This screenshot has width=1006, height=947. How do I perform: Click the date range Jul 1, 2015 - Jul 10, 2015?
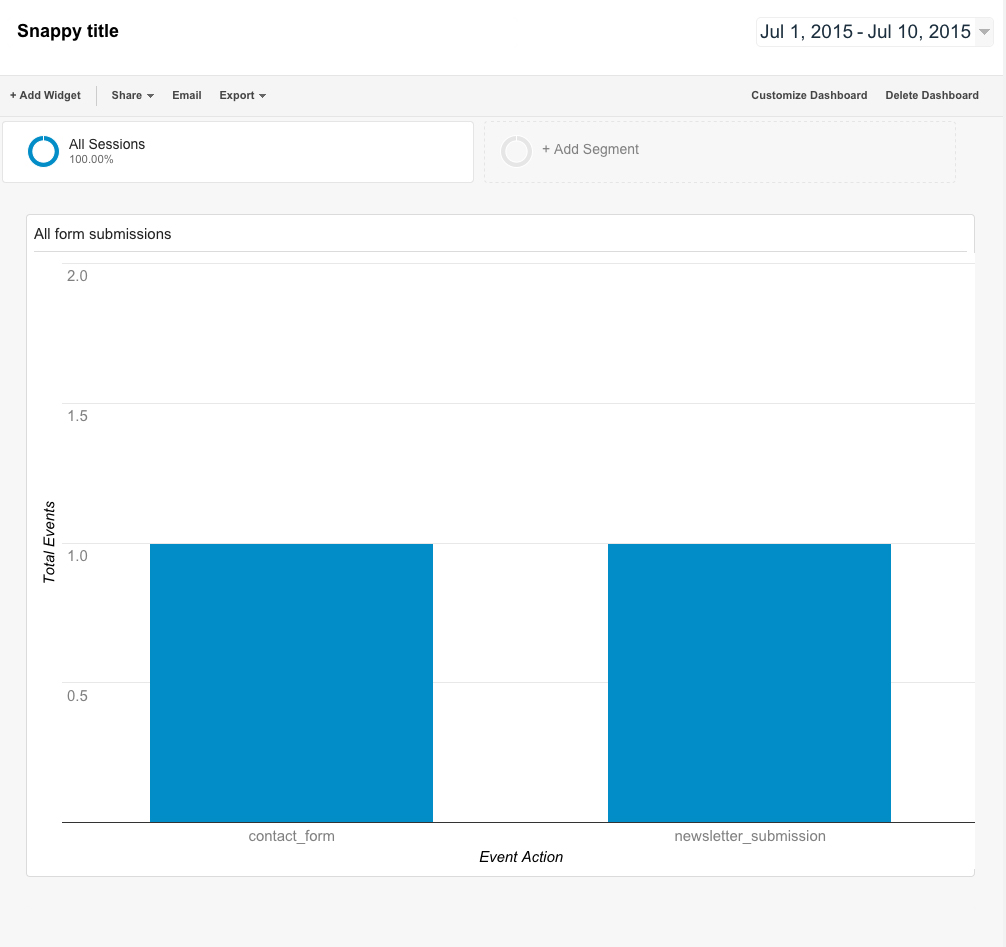865,31
